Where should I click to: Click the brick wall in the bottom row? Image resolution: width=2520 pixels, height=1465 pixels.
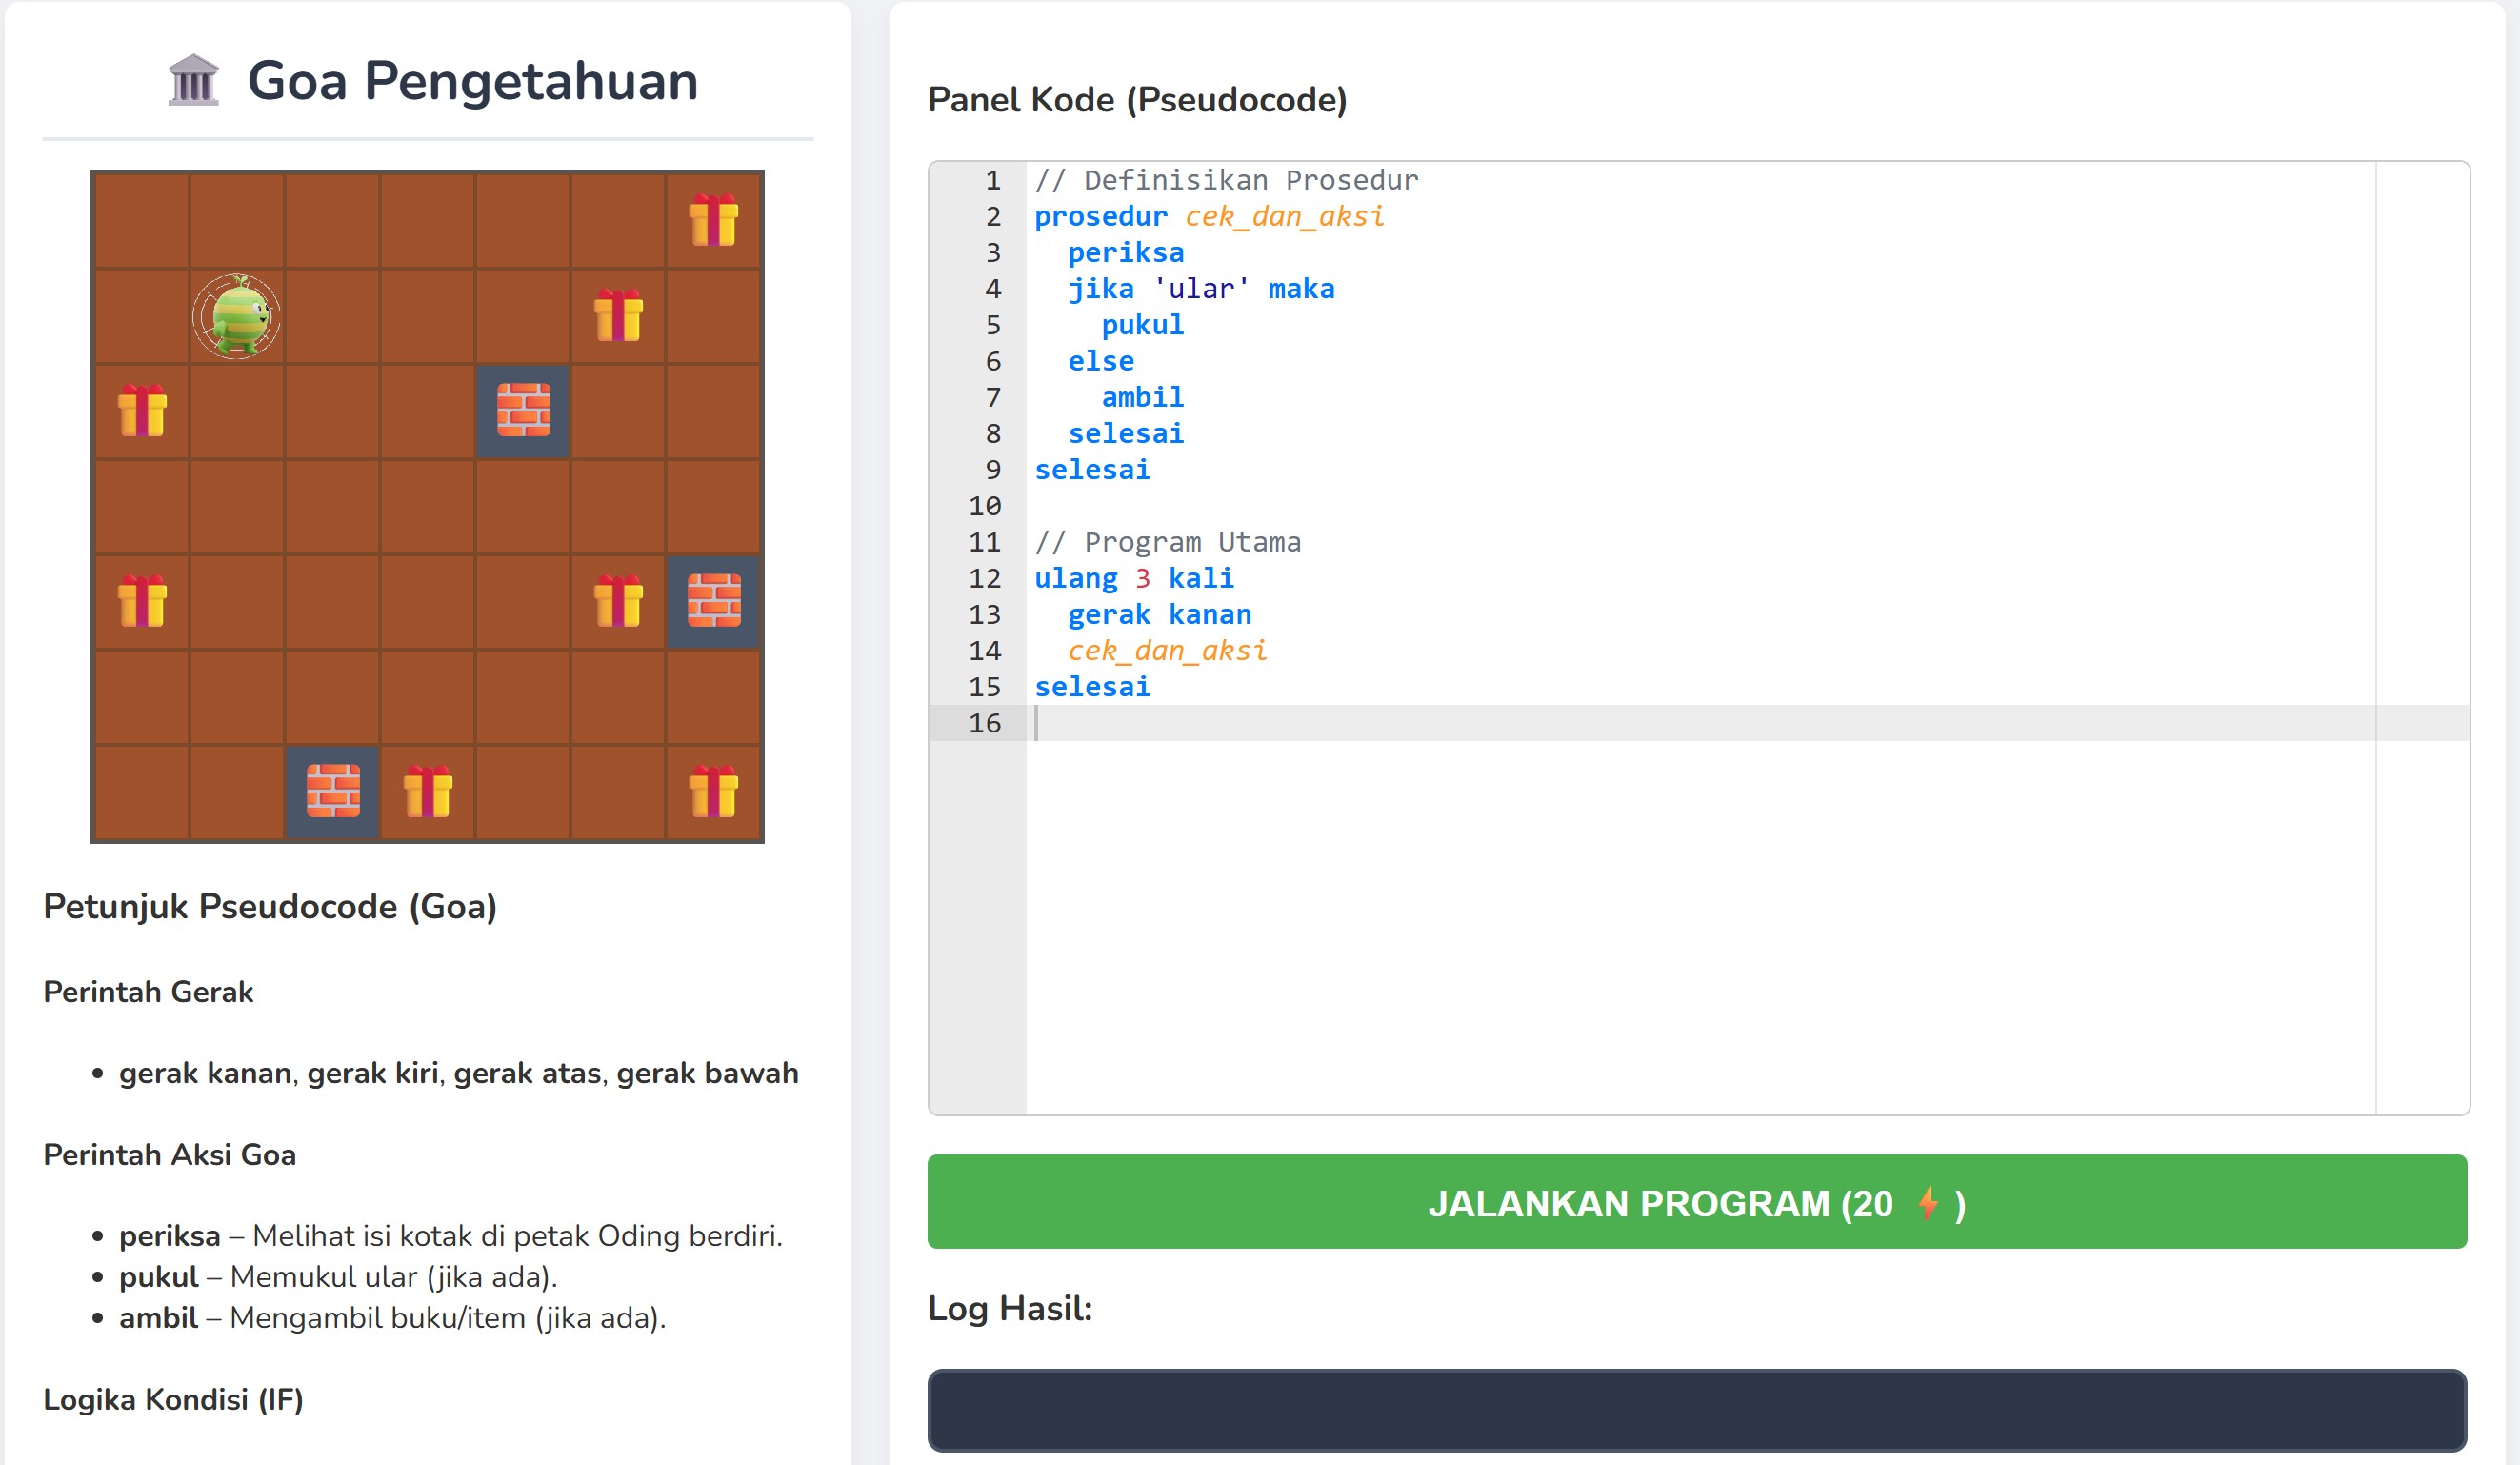click(x=333, y=791)
